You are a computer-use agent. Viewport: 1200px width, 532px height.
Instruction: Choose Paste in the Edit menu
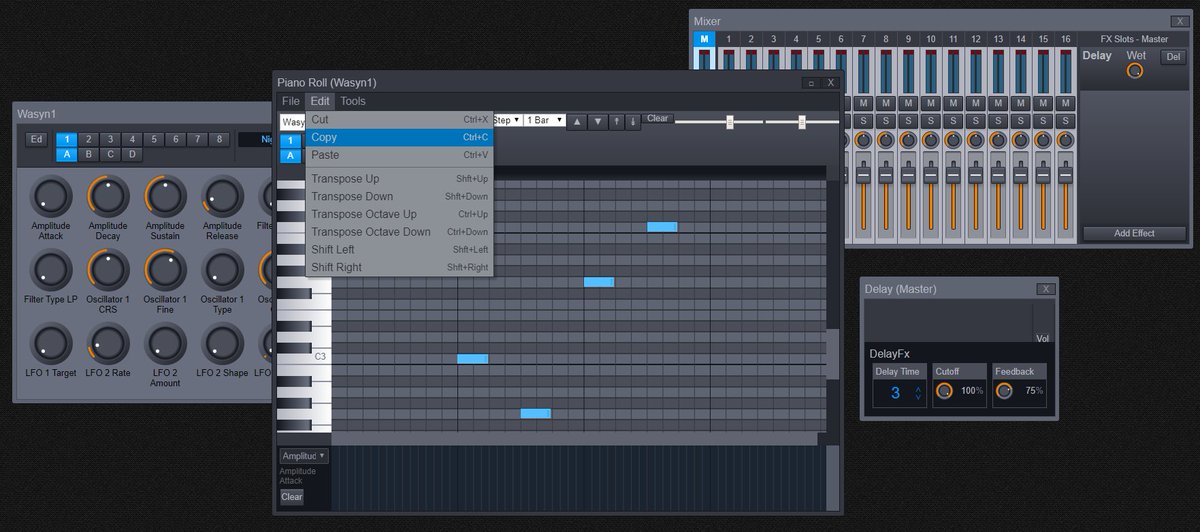tap(399, 155)
